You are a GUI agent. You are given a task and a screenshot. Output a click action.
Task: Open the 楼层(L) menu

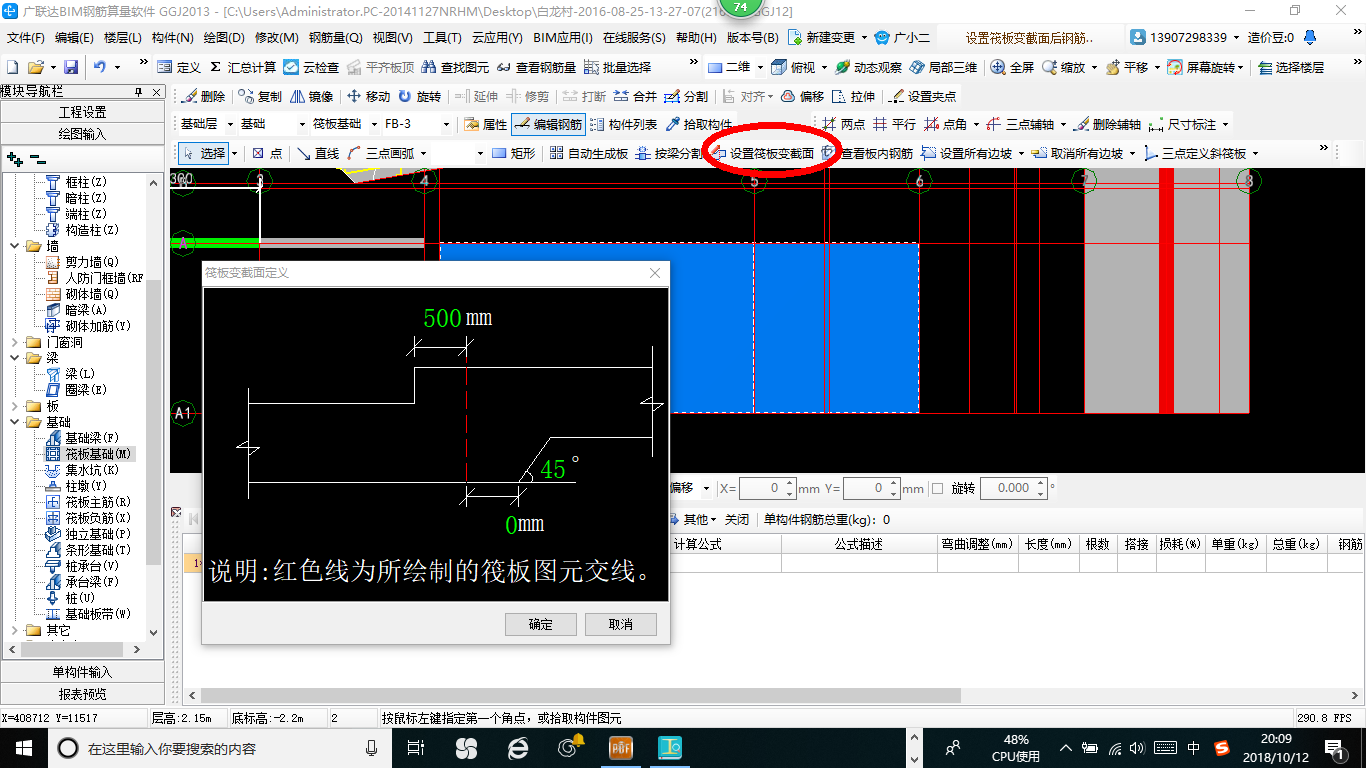point(122,38)
